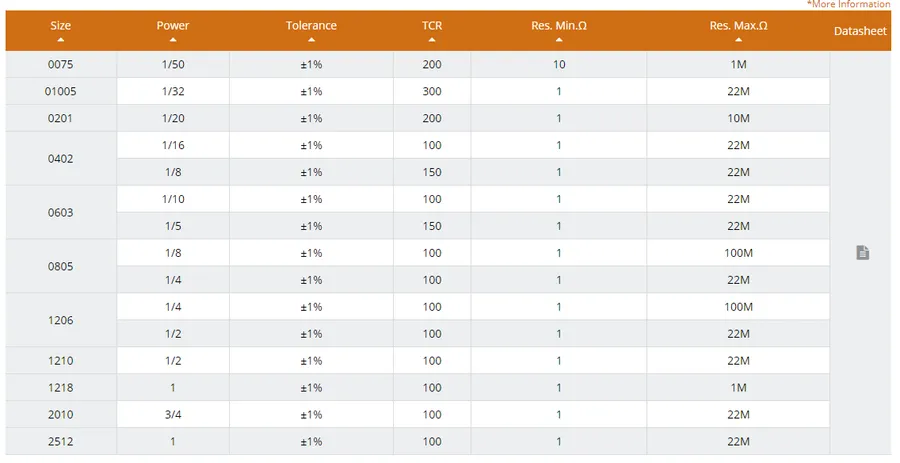The width and height of the screenshot is (900, 463).
Task: Select the 01005 size cell
Action: (x=61, y=92)
